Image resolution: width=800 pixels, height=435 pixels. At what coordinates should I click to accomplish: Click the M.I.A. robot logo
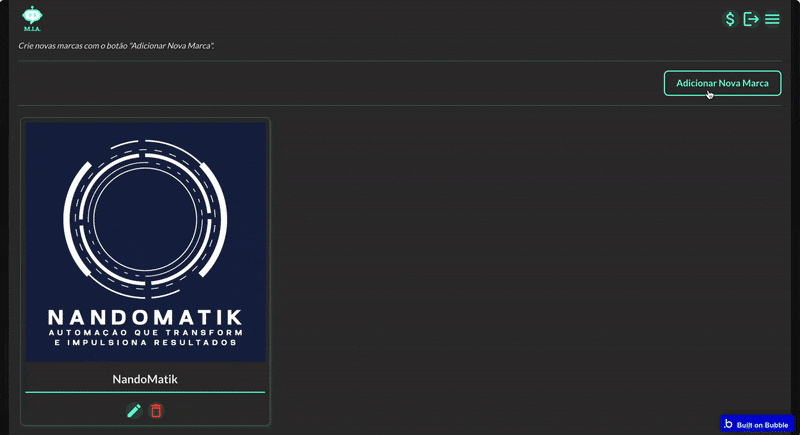32,19
